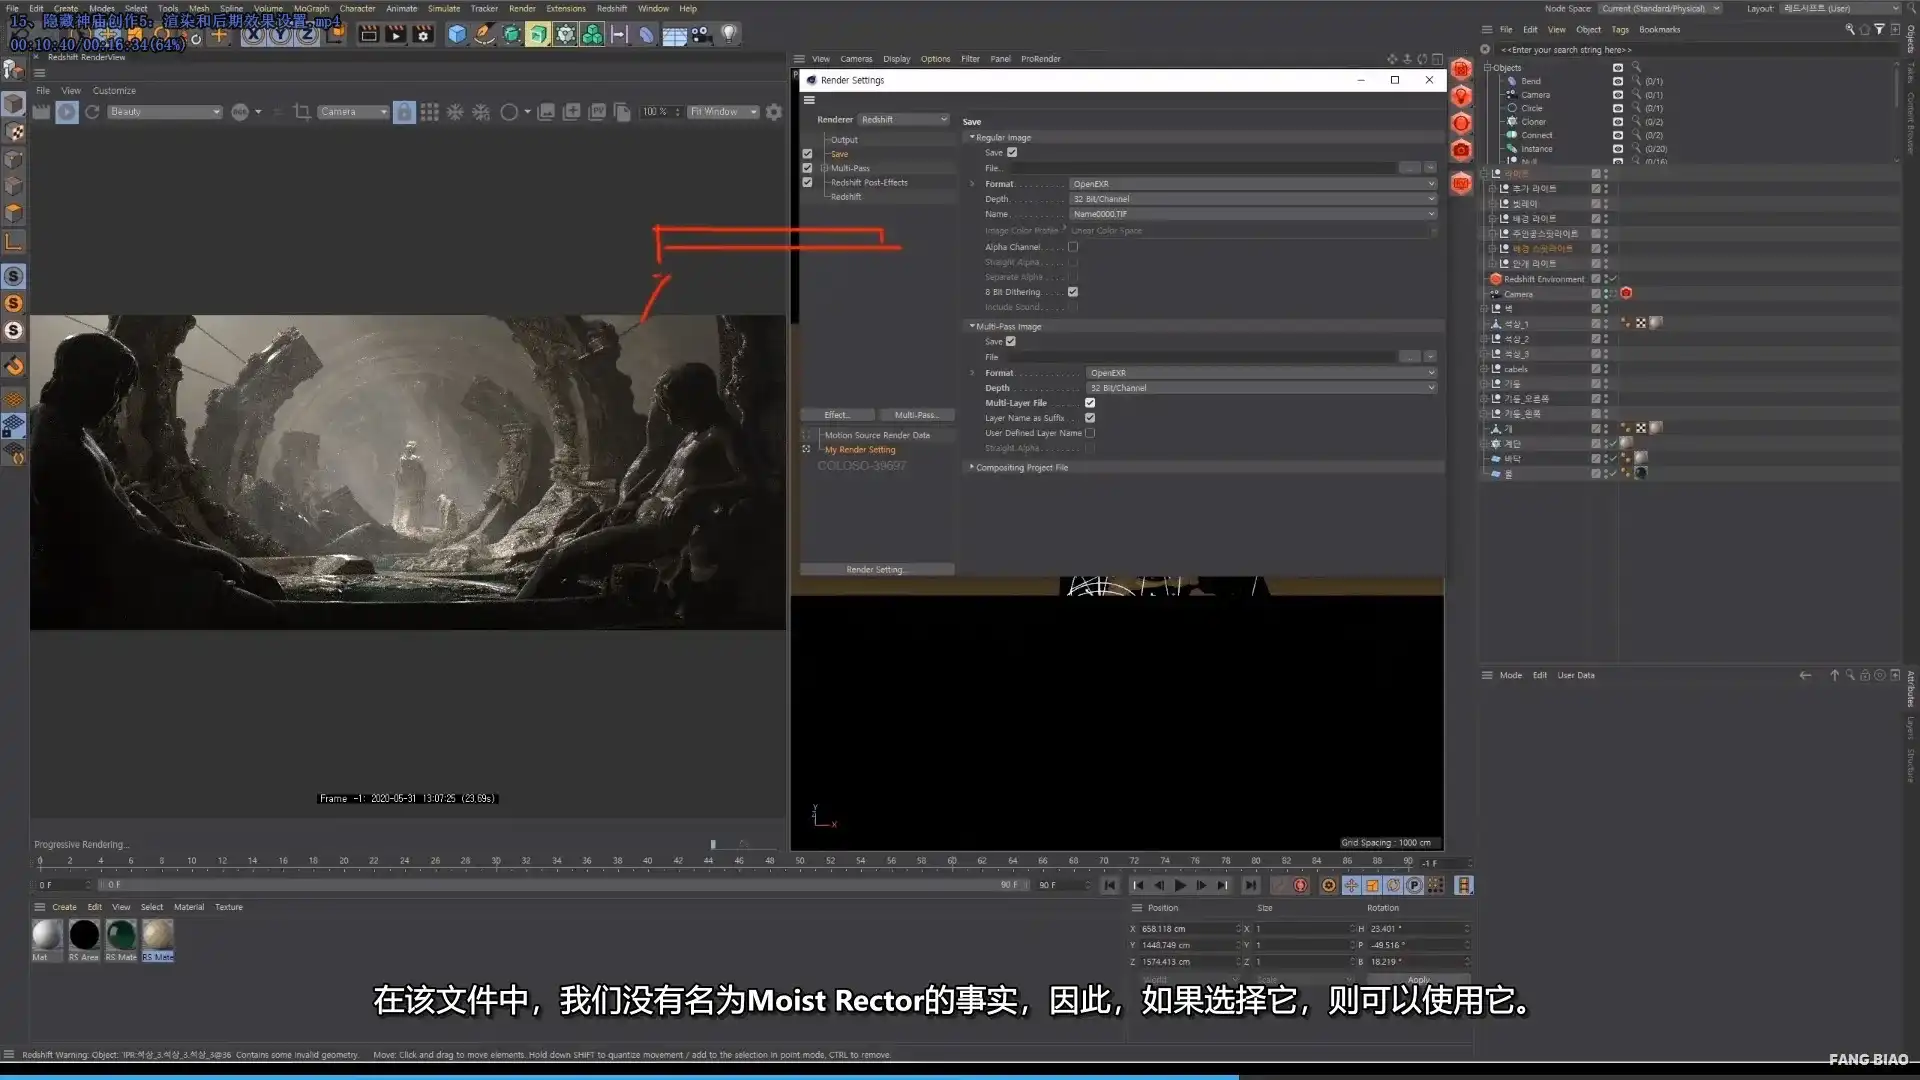Select the RS Mate material thumbnail

[x=157, y=938]
